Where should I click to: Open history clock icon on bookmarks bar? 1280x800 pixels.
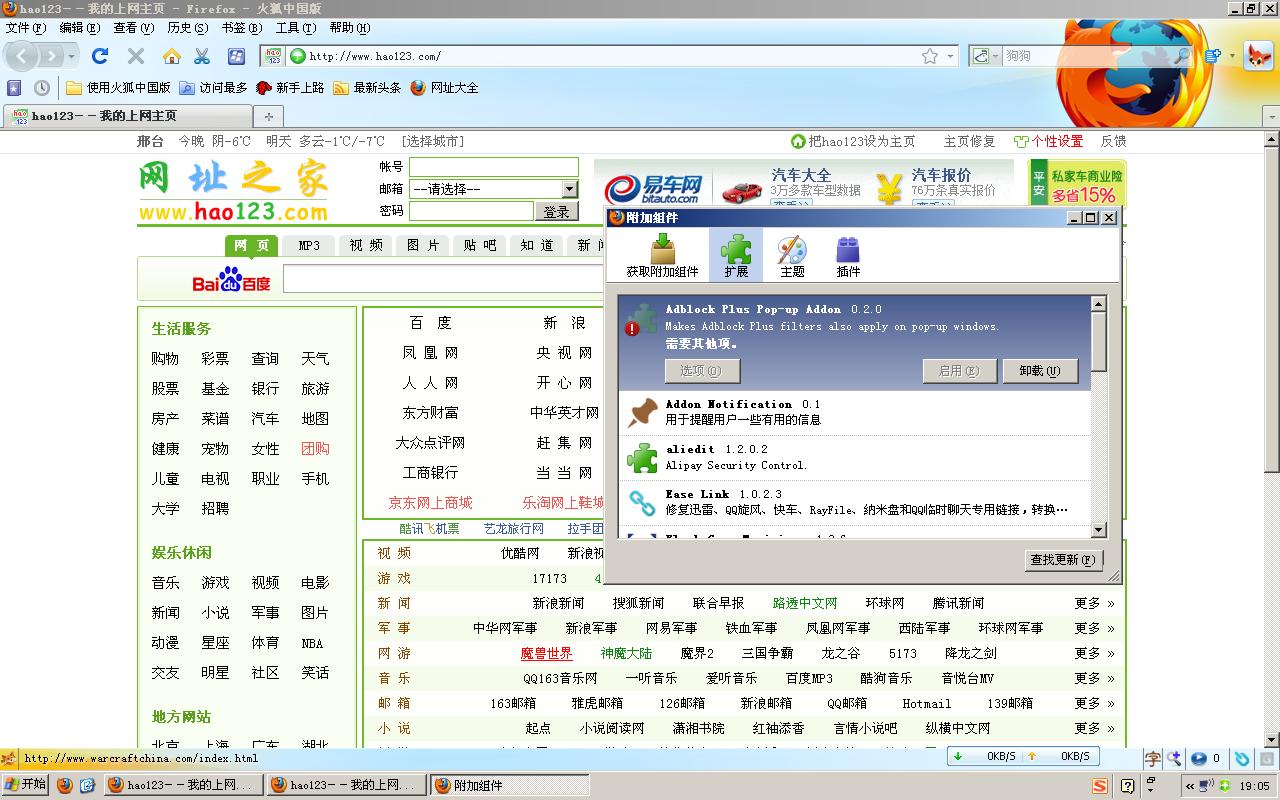pyautogui.click(x=41, y=87)
